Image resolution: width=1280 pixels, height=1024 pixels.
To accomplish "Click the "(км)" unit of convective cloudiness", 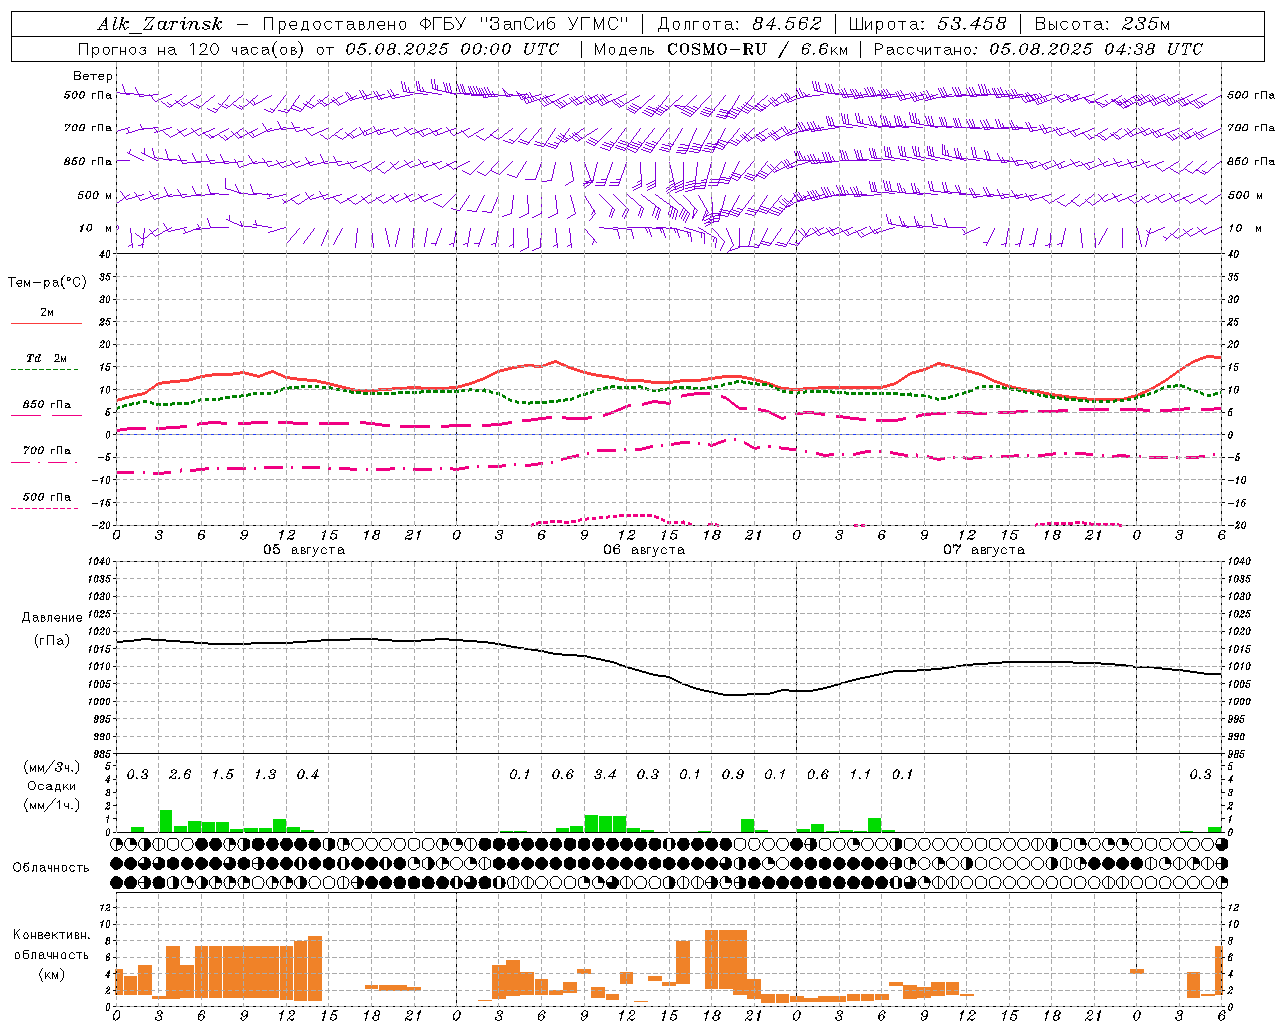I will [53, 974].
